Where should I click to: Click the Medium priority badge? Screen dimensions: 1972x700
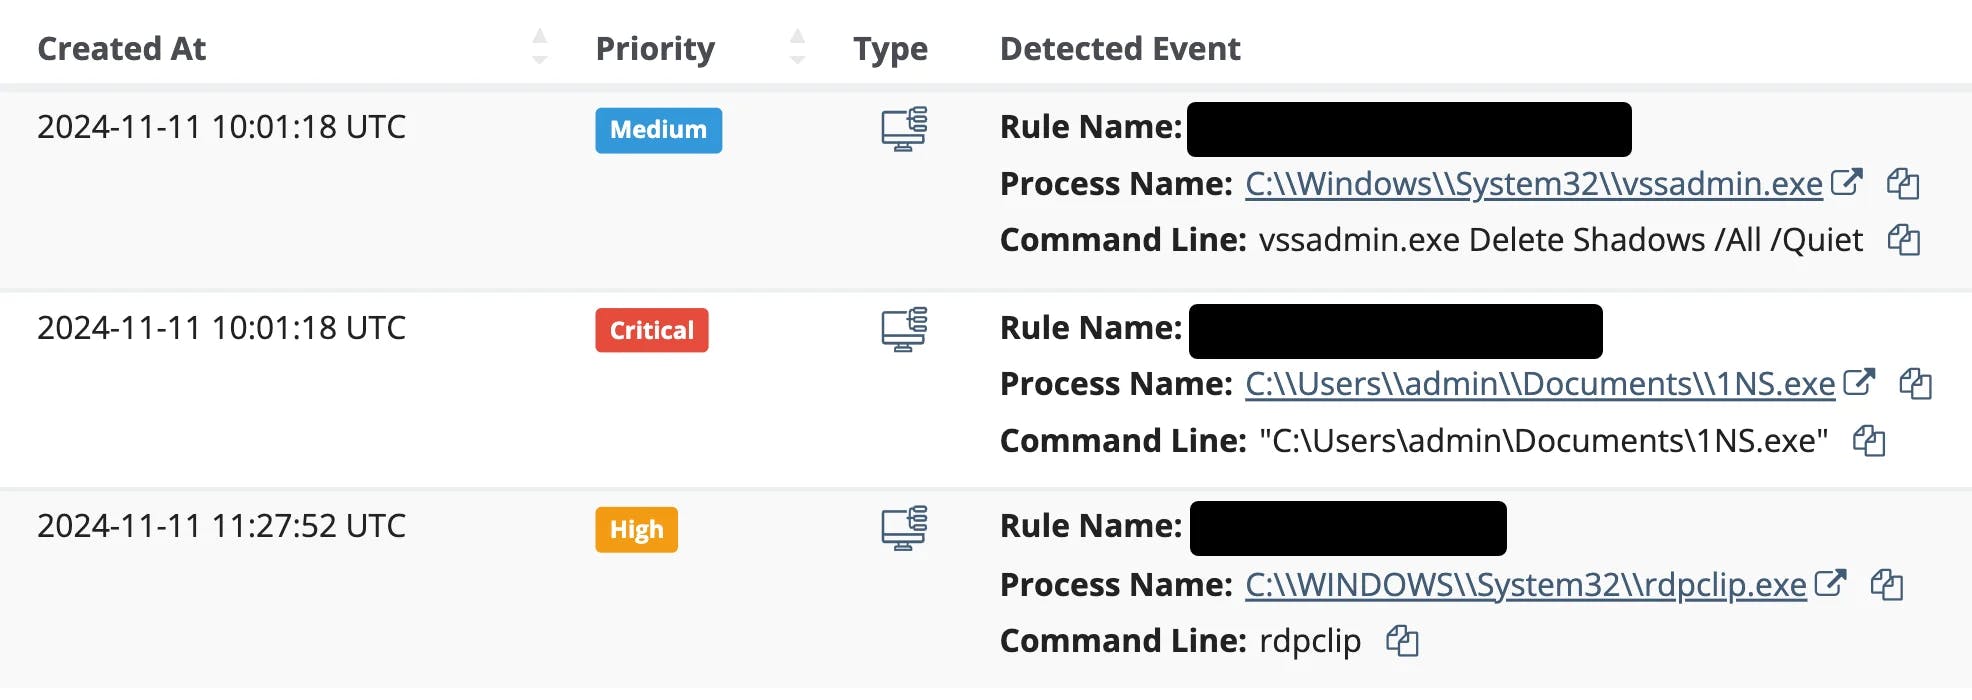point(658,130)
